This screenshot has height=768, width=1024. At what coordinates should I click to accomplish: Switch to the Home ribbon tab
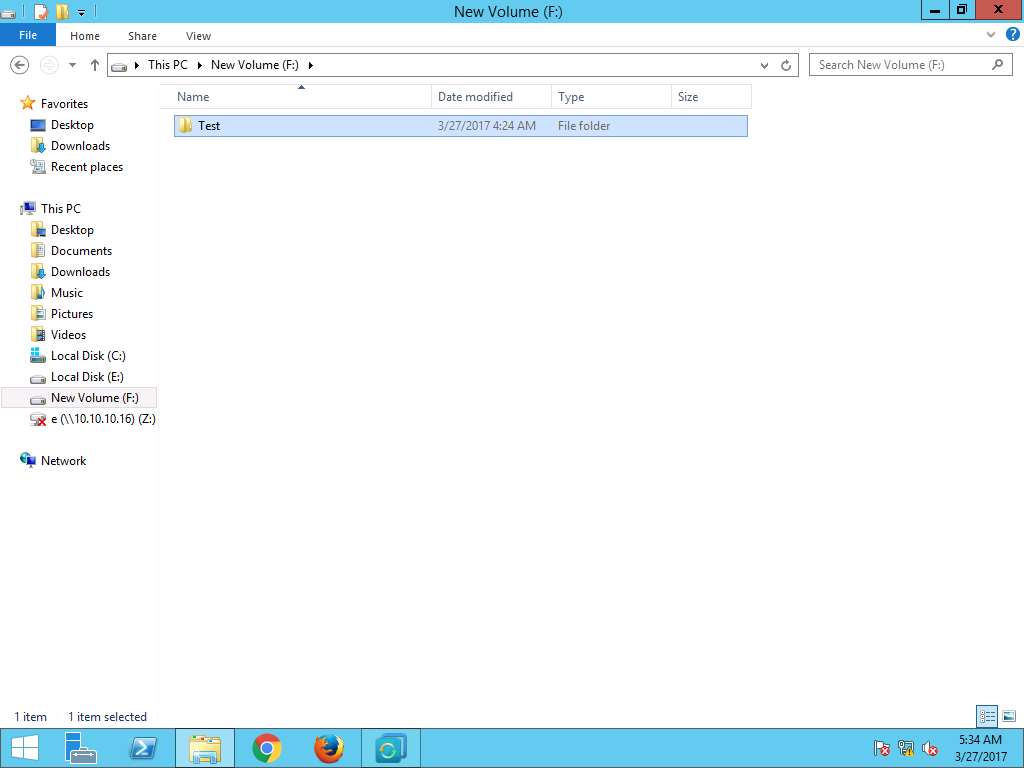[85, 36]
